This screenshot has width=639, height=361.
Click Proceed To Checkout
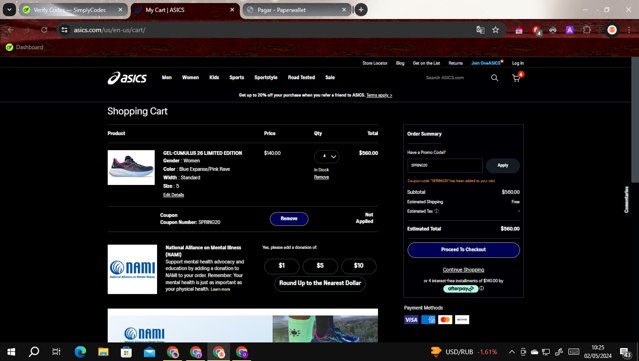tap(463, 250)
